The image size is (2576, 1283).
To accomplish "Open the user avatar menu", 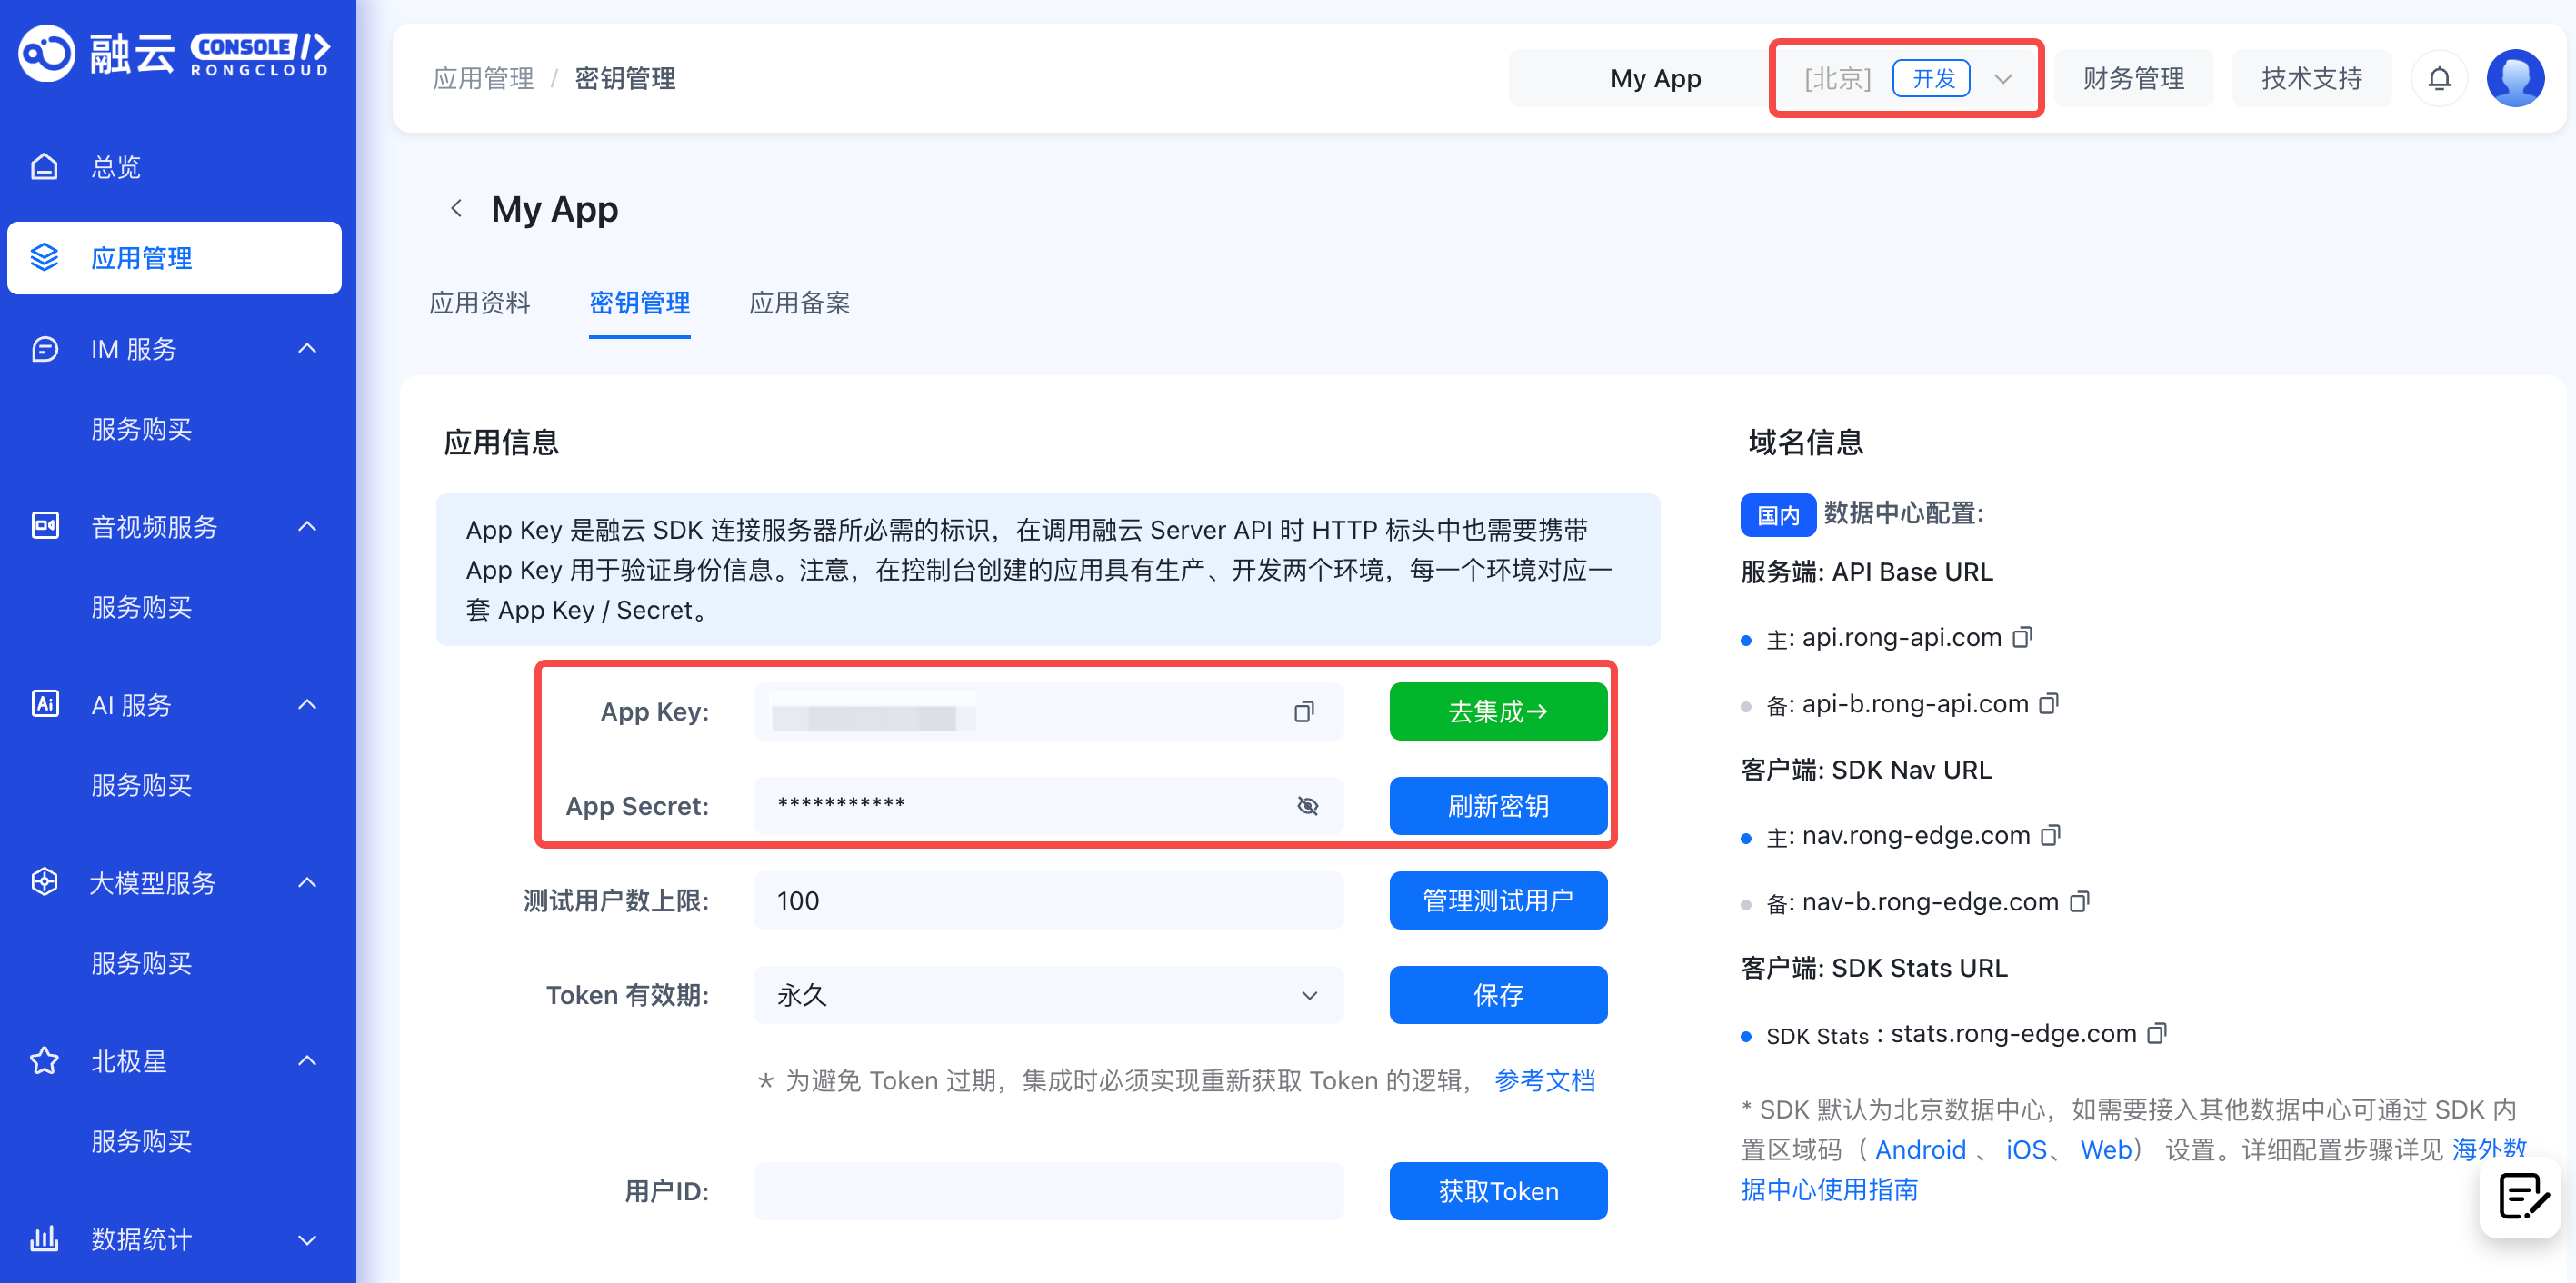I will coord(2516,78).
